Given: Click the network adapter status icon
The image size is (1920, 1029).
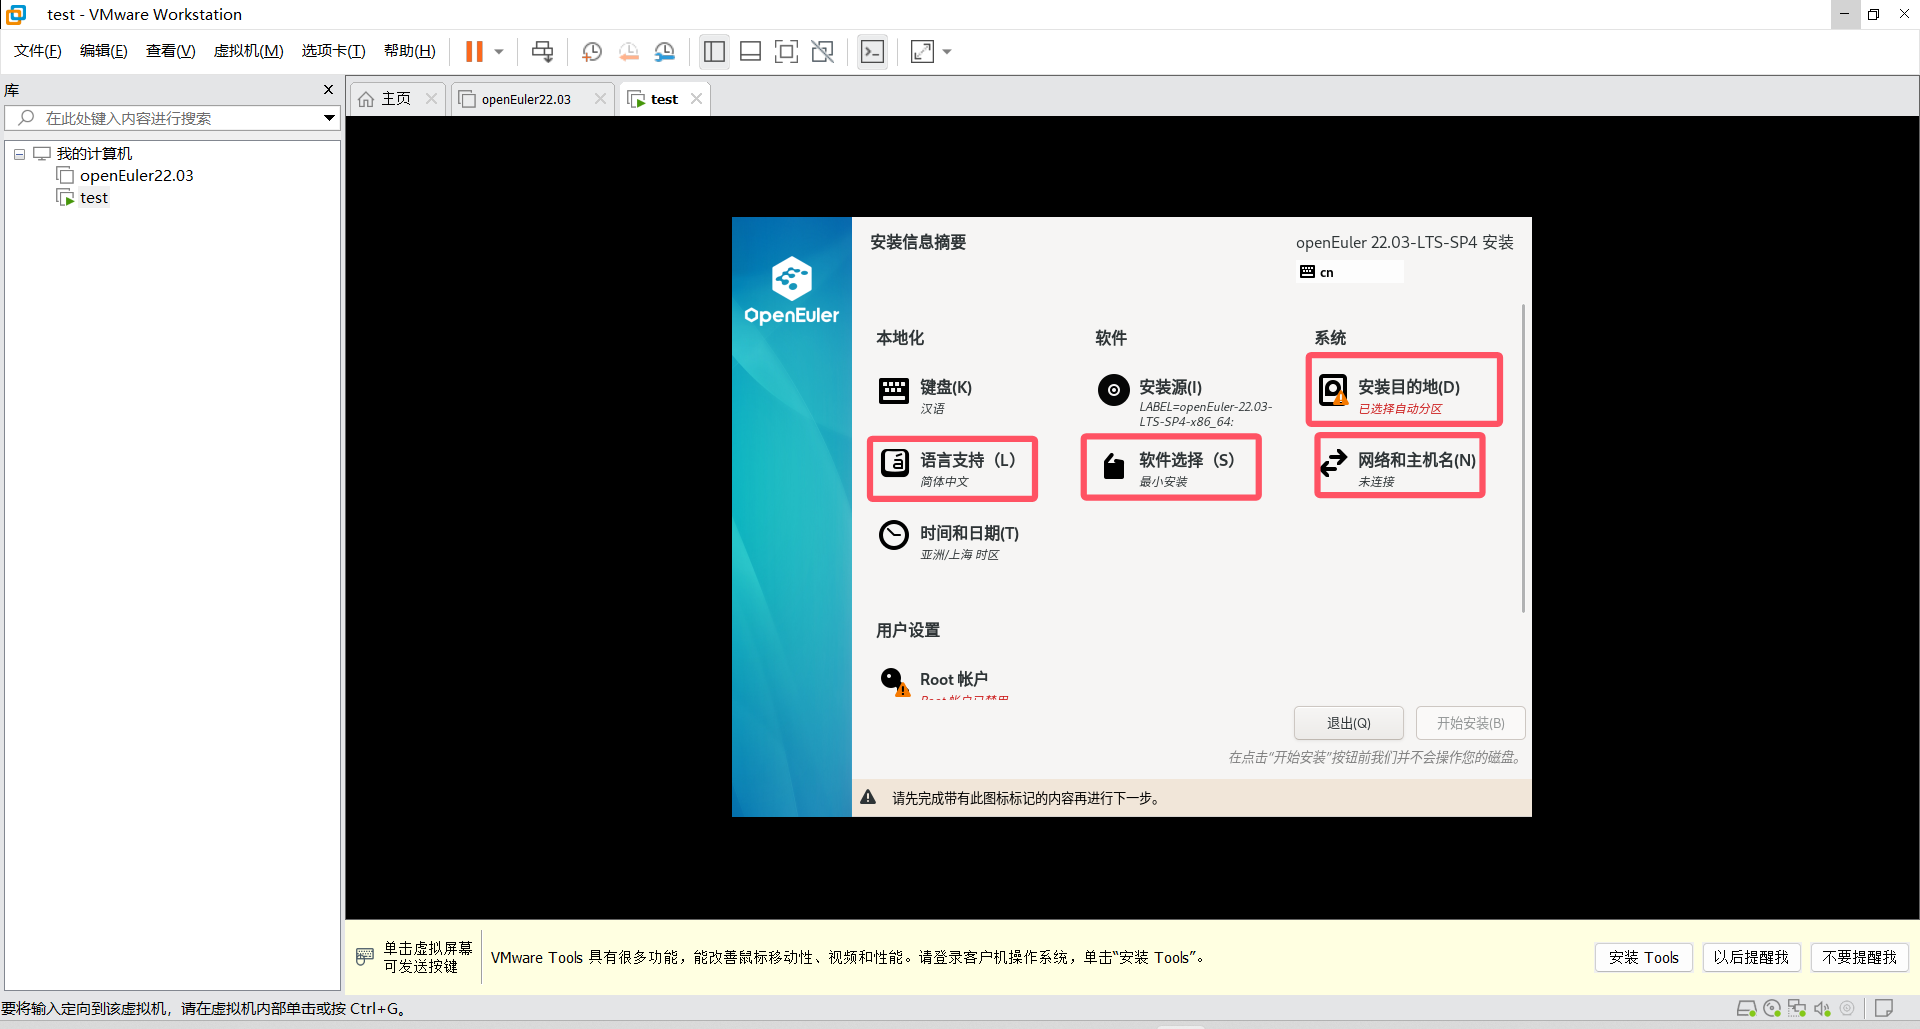Looking at the screenshot, I should click(x=1797, y=1008).
